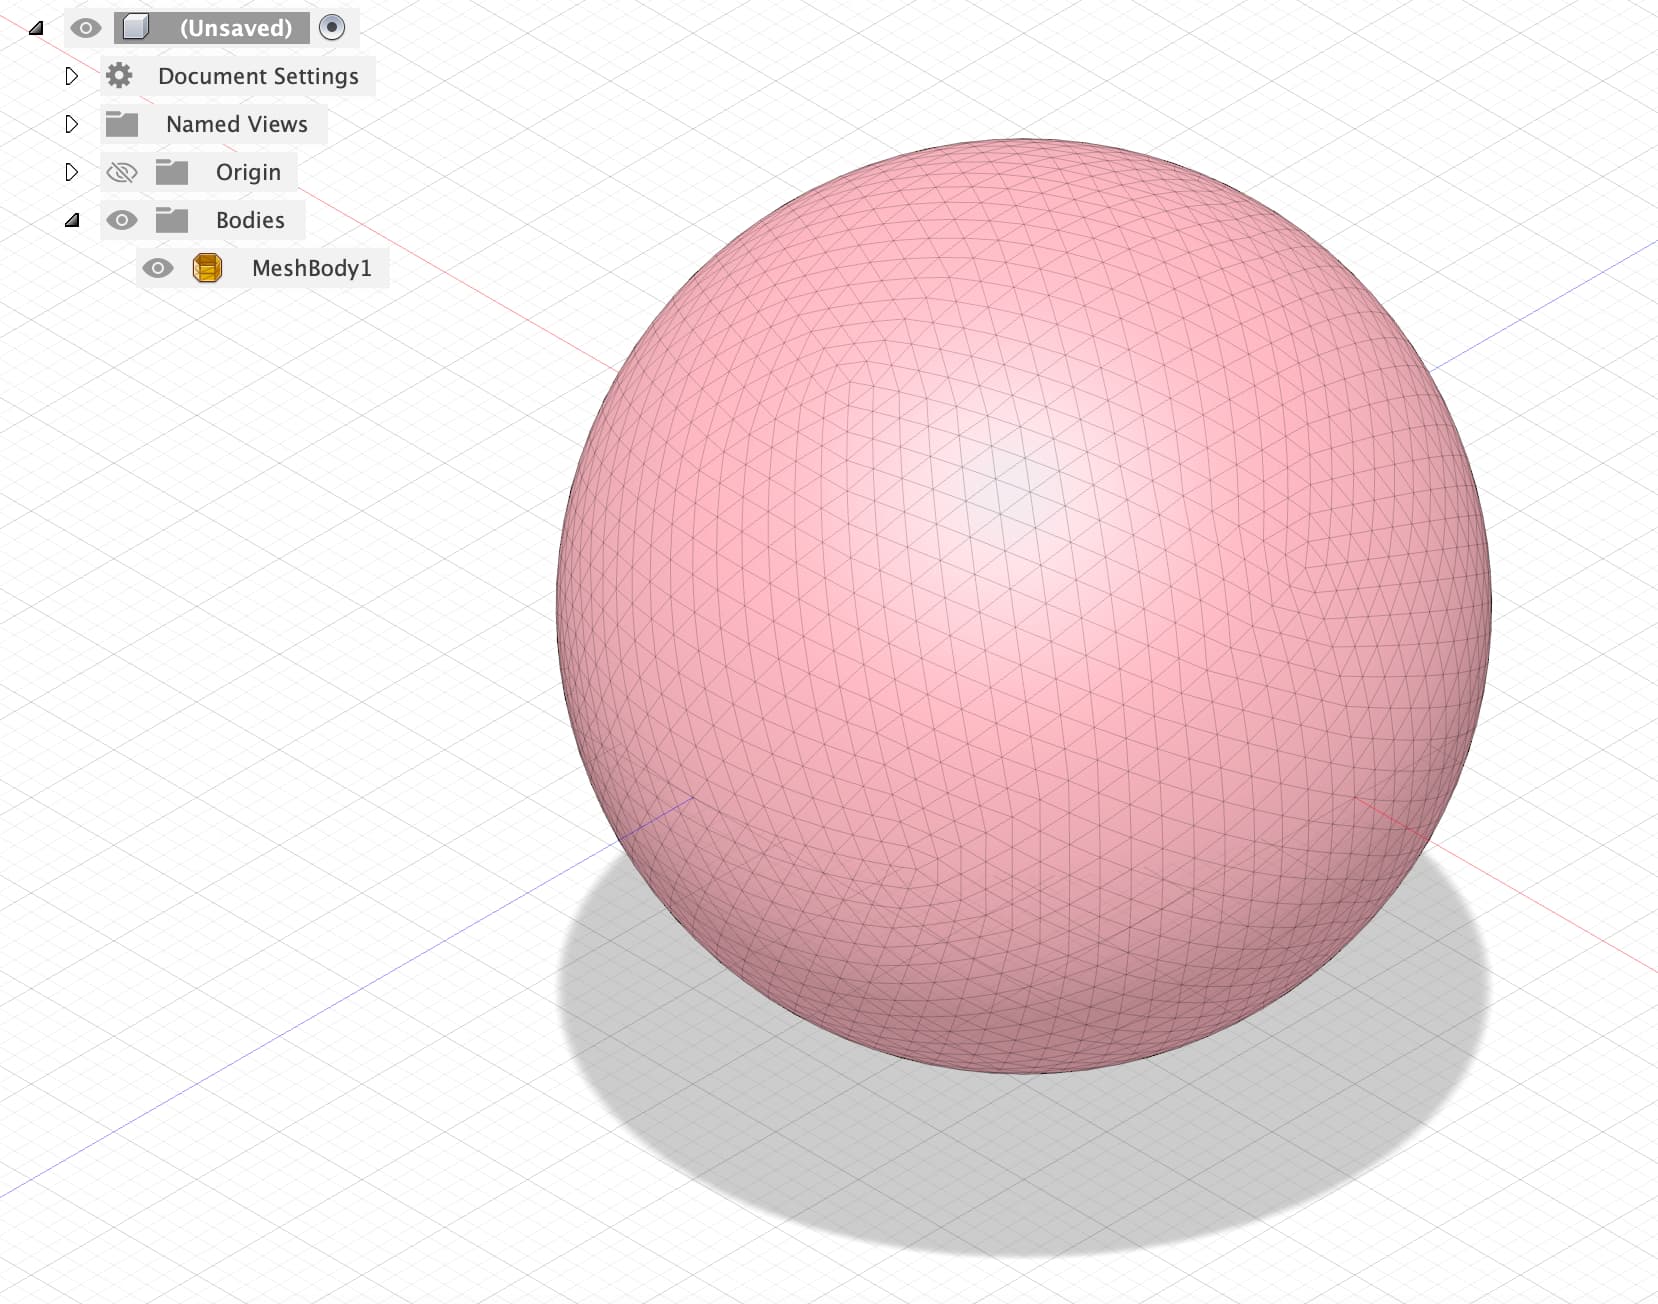1658x1304 pixels.
Task: Hide MeshBody1 using its eye icon
Action: [158, 268]
